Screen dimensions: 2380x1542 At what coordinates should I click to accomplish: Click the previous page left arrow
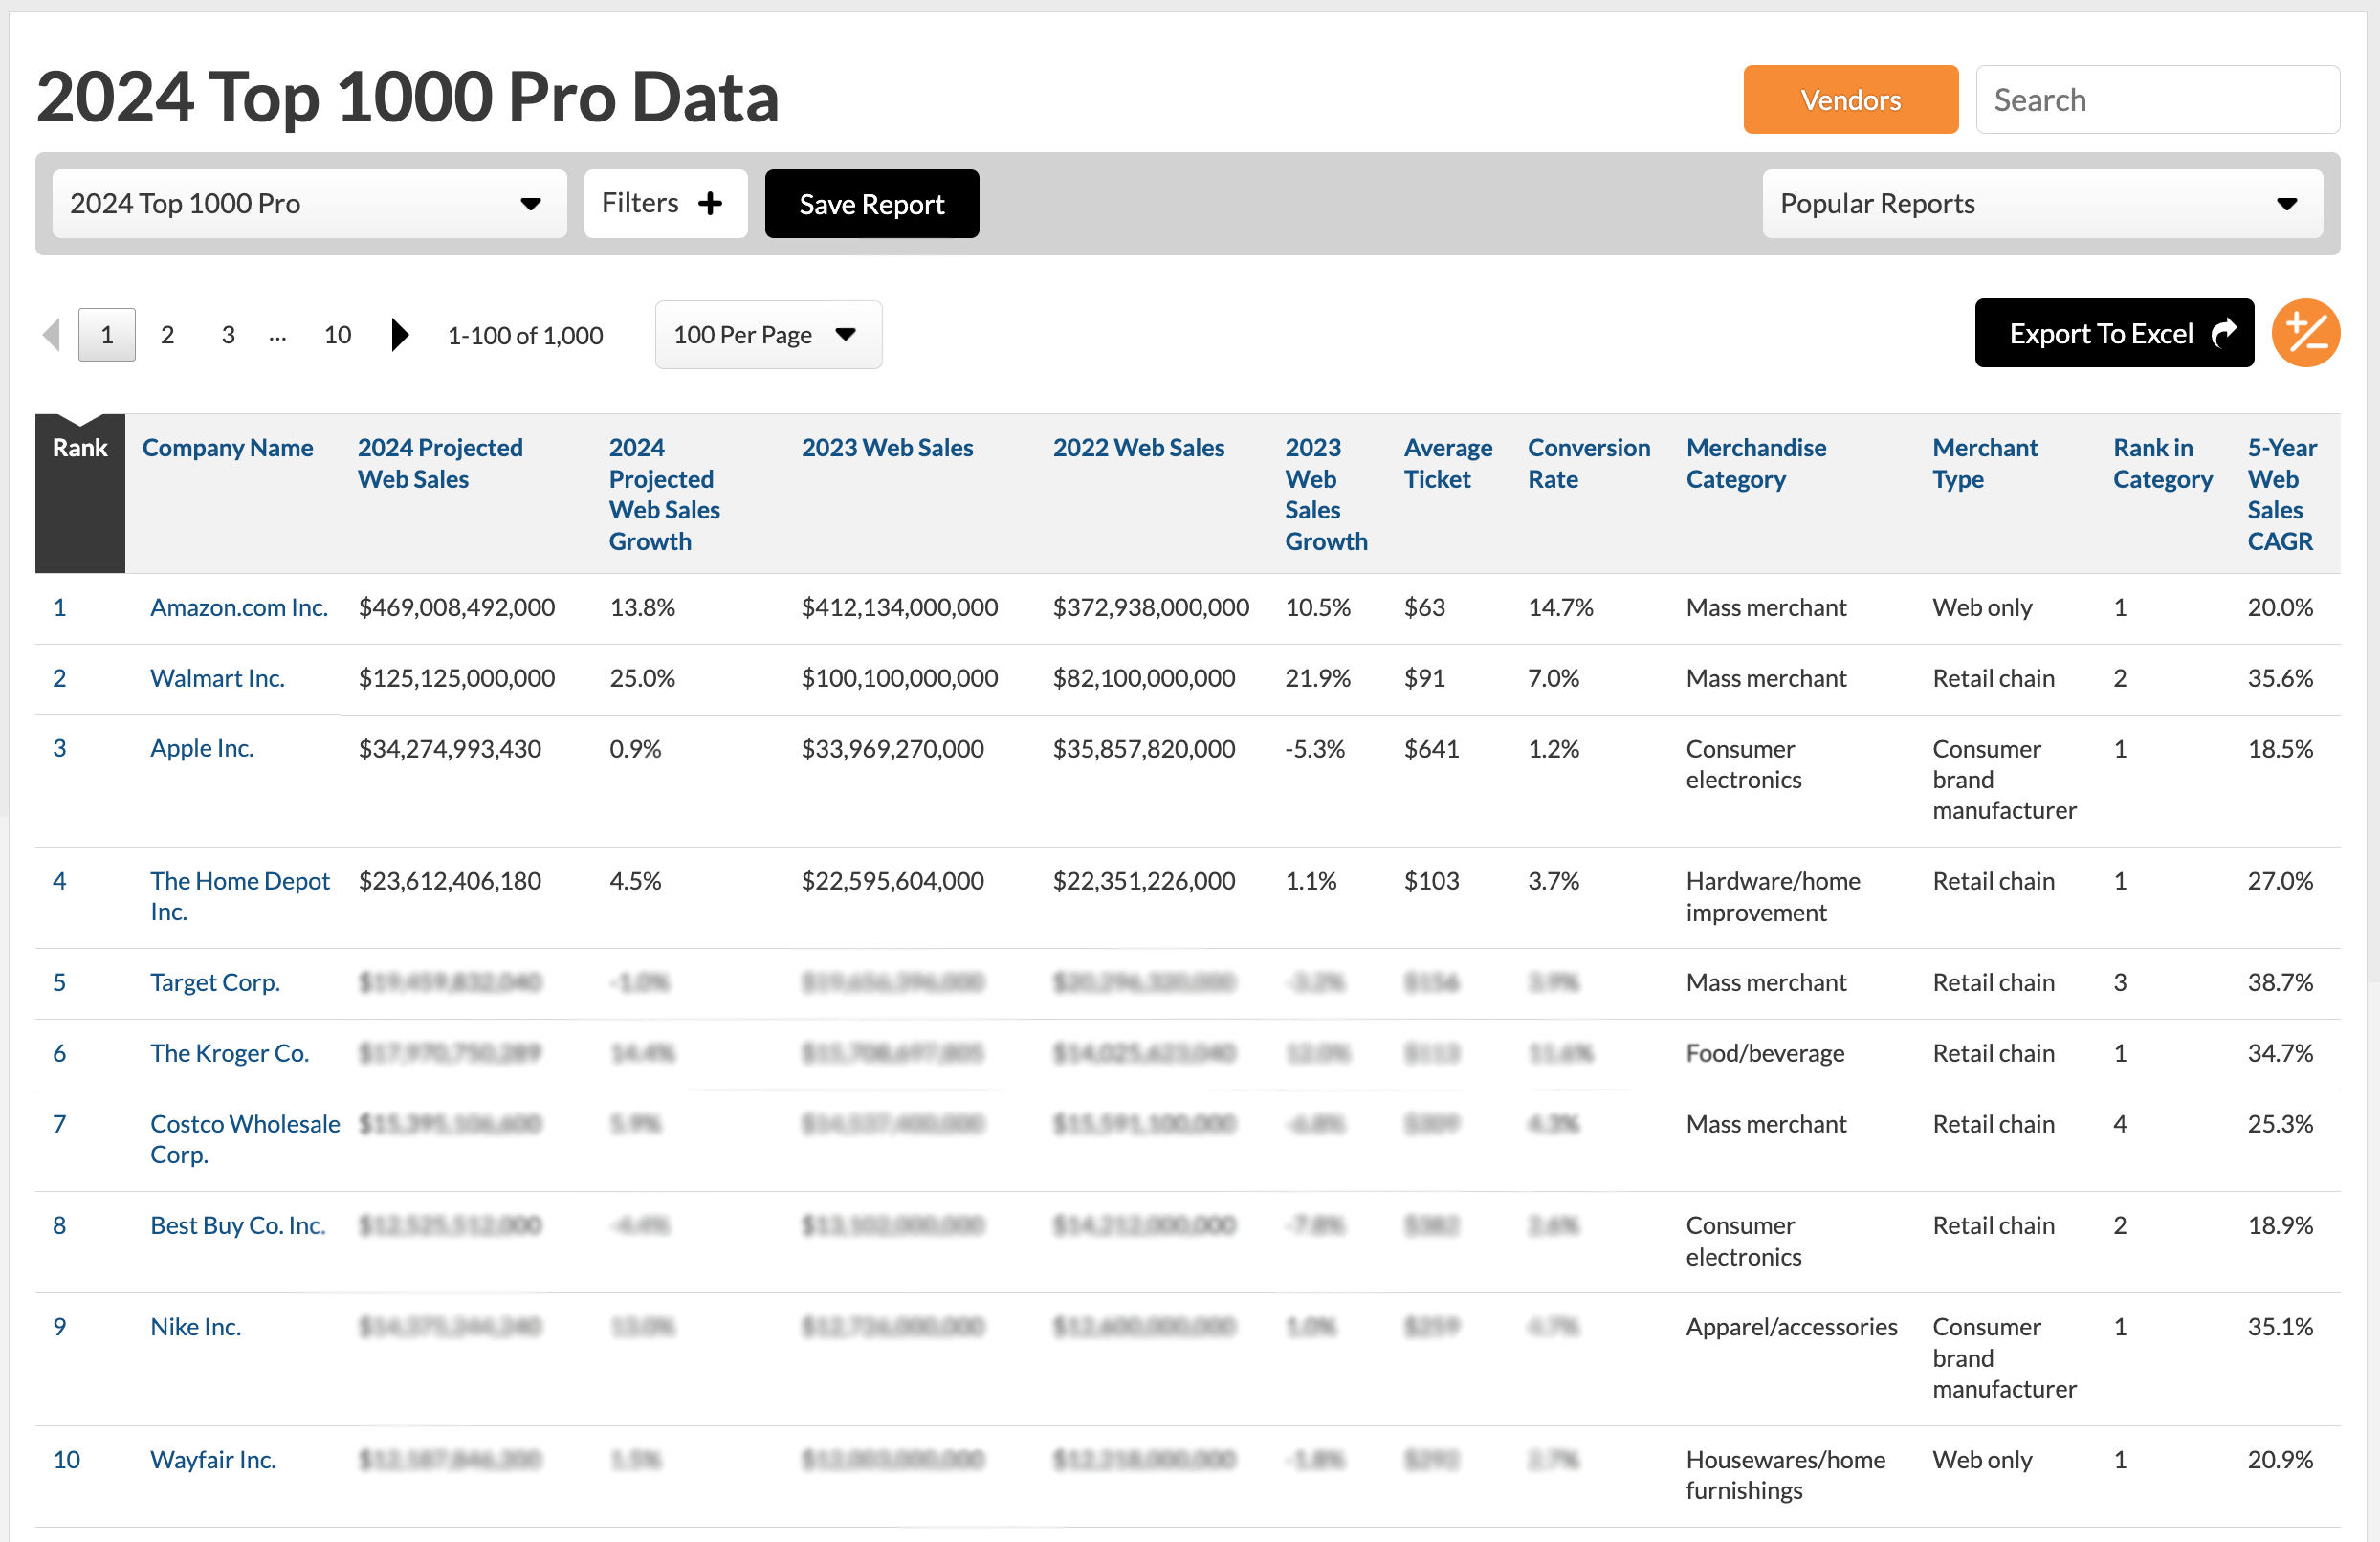click(x=52, y=334)
